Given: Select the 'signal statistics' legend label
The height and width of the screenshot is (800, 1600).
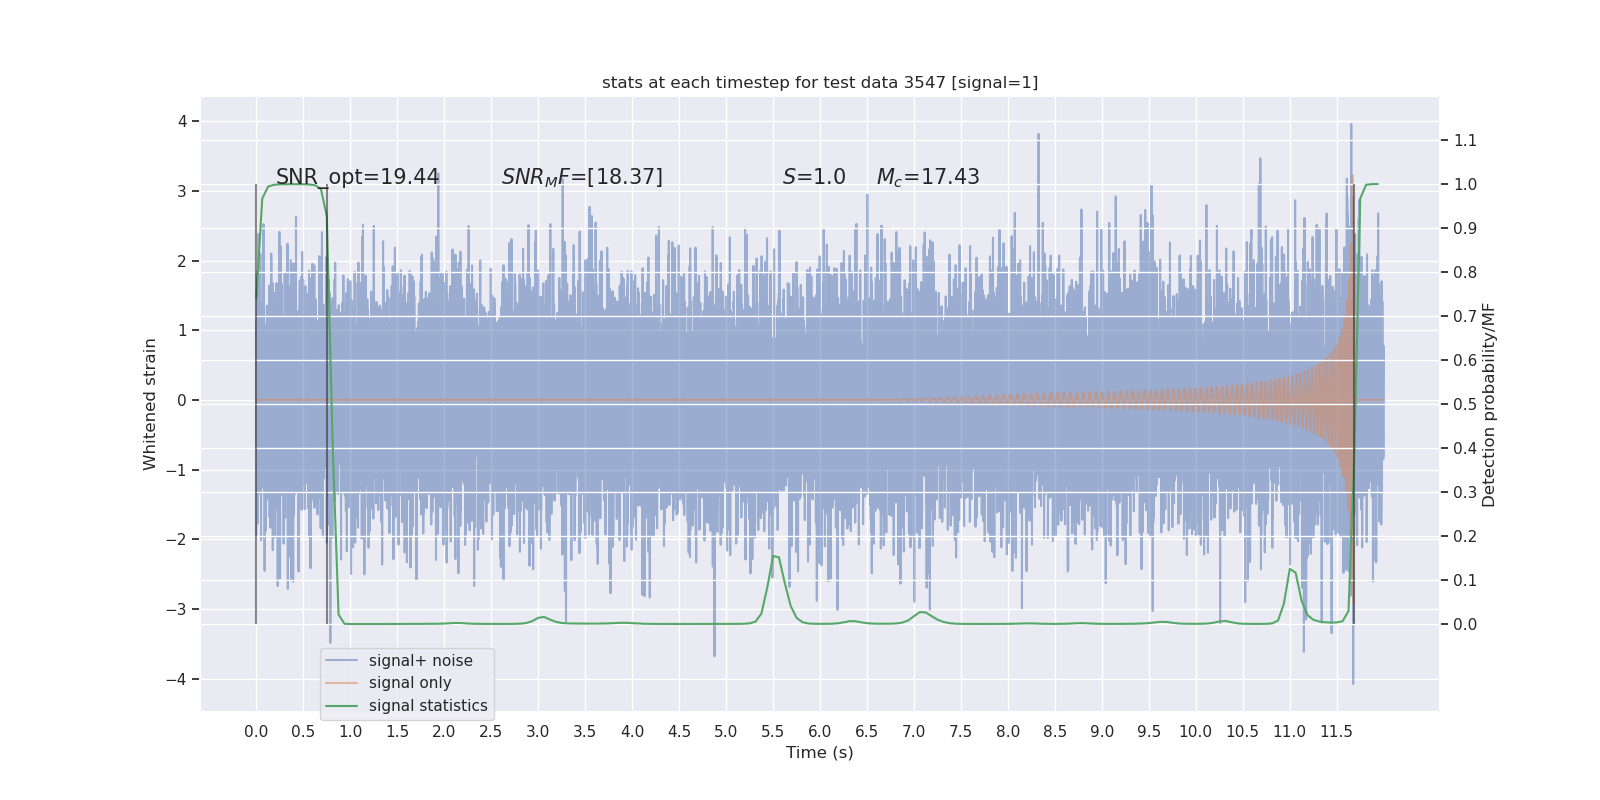Looking at the screenshot, I should click(x=428, y=706).
